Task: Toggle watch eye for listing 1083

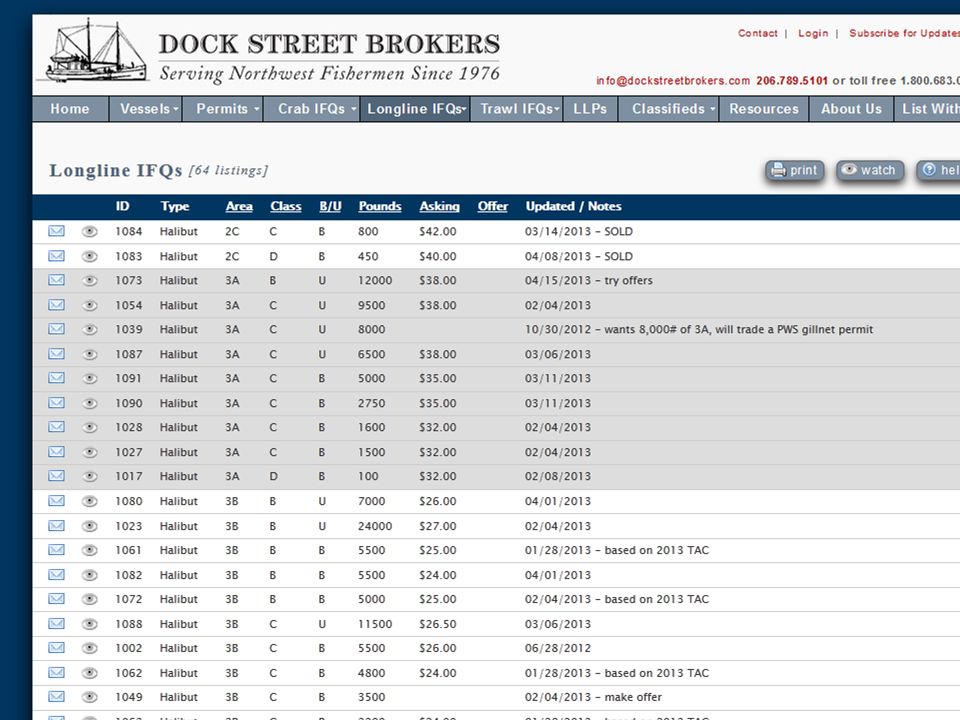Action: pos(89,256)
